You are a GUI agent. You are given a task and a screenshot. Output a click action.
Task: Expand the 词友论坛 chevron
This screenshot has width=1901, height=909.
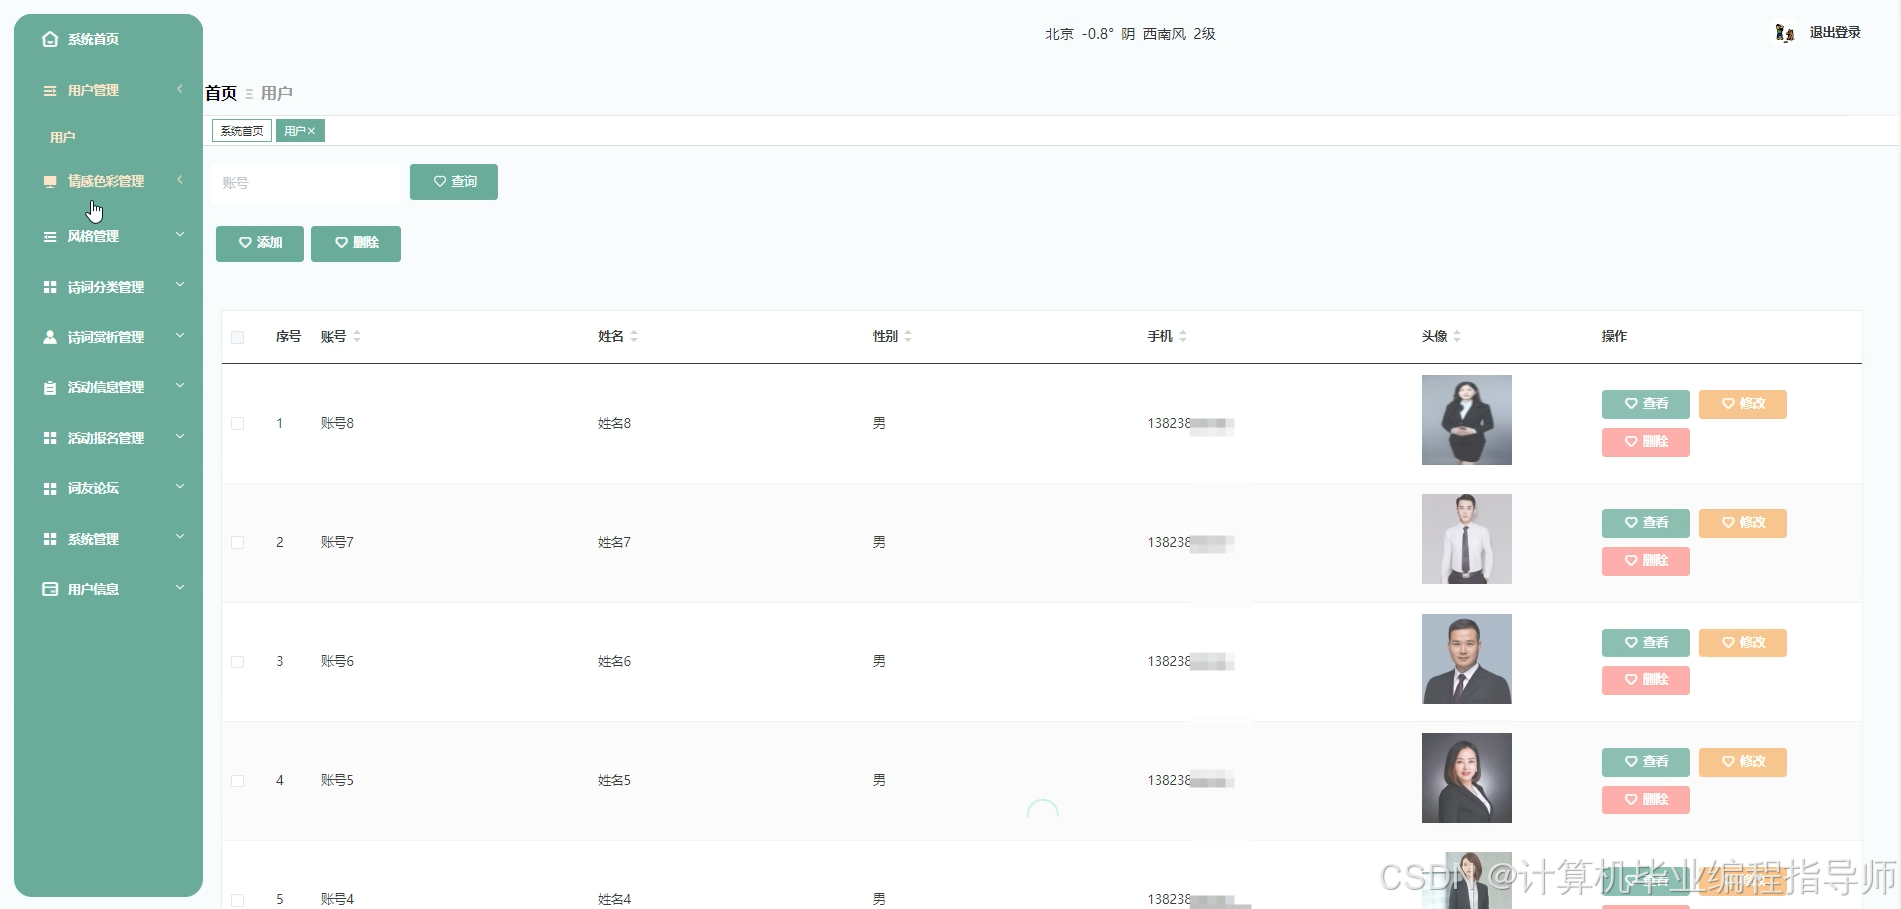click(180, 487)
